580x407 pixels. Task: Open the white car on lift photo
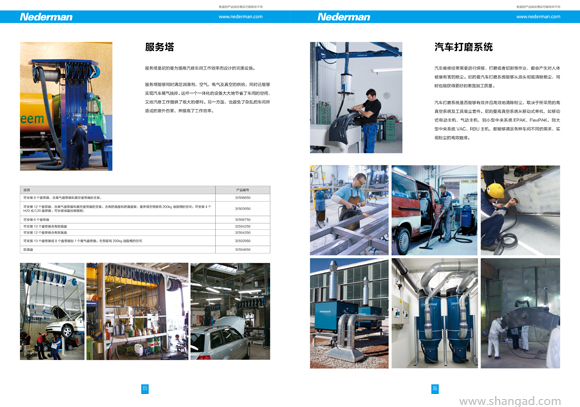[x=52, y=311]
